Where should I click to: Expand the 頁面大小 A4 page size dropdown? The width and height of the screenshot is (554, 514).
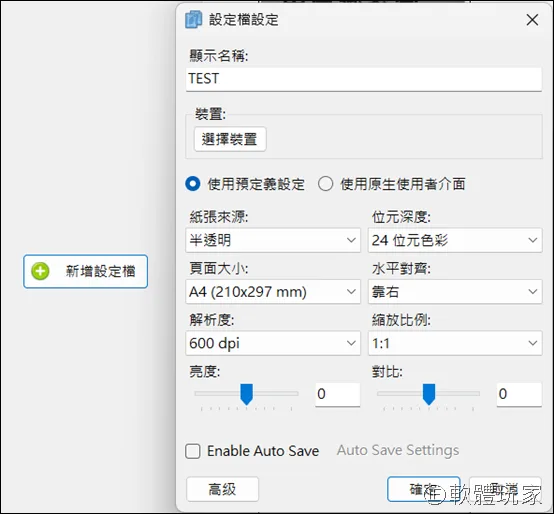[273, 292]
